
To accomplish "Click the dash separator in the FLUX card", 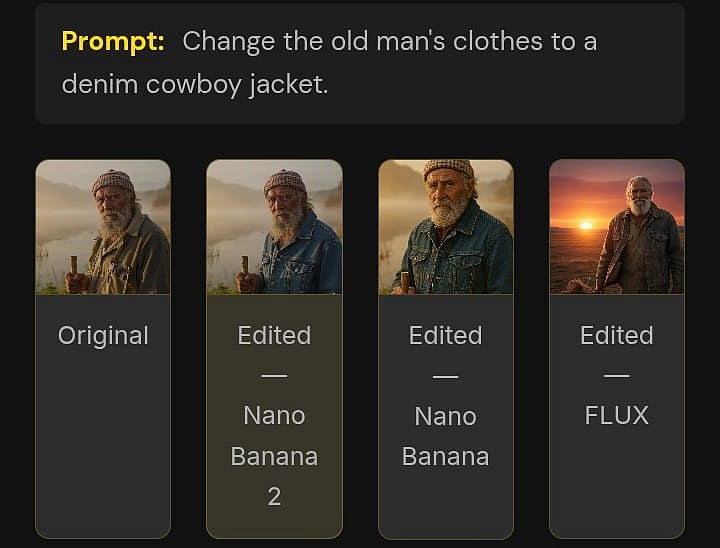I will pyautogui.click(x=617, y=375).
